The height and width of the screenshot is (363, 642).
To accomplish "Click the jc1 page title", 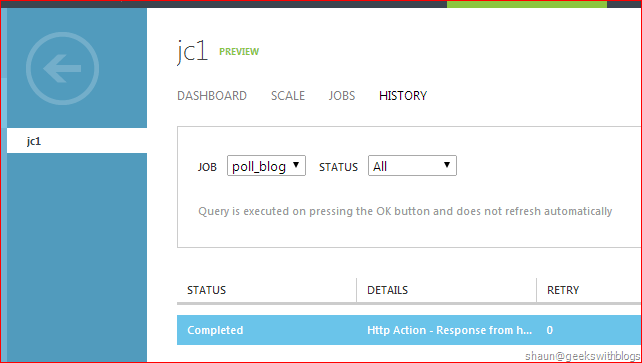I will point(192,52).
